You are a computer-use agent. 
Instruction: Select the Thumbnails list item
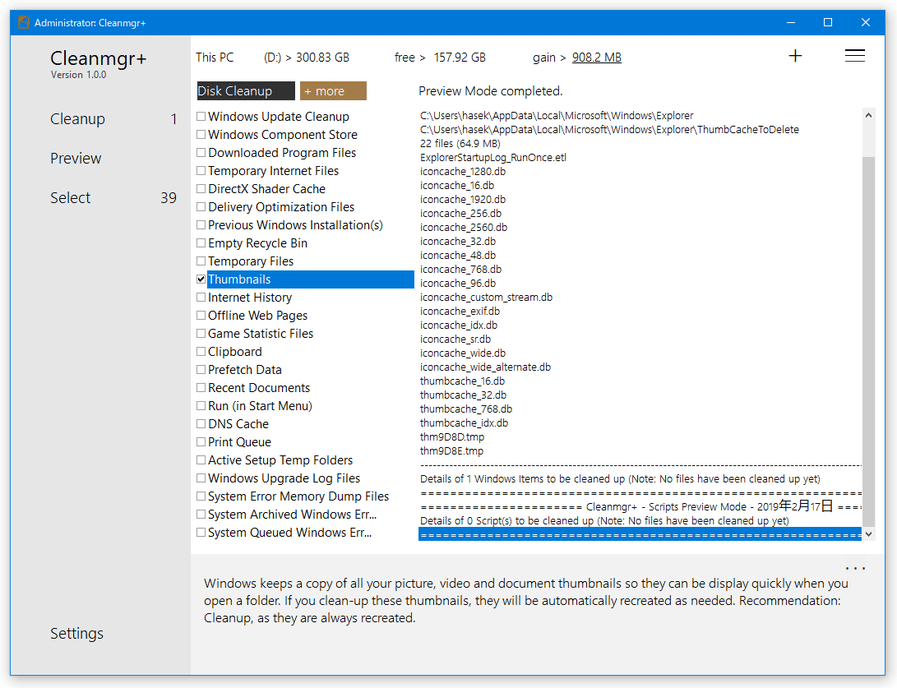click(310, 279)
